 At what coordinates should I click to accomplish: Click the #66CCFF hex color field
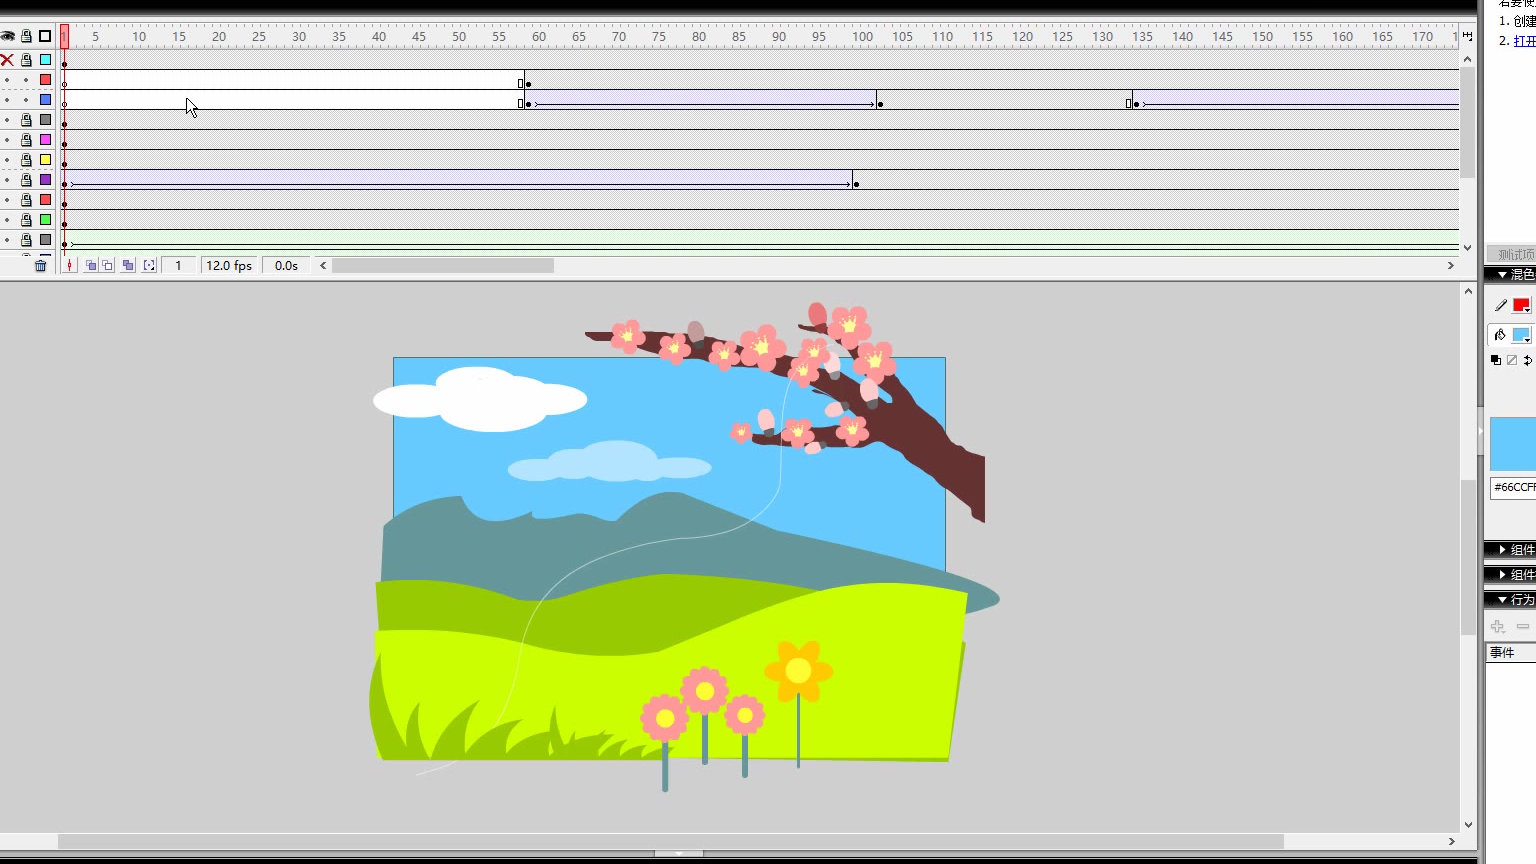(x=1513, y=487)
